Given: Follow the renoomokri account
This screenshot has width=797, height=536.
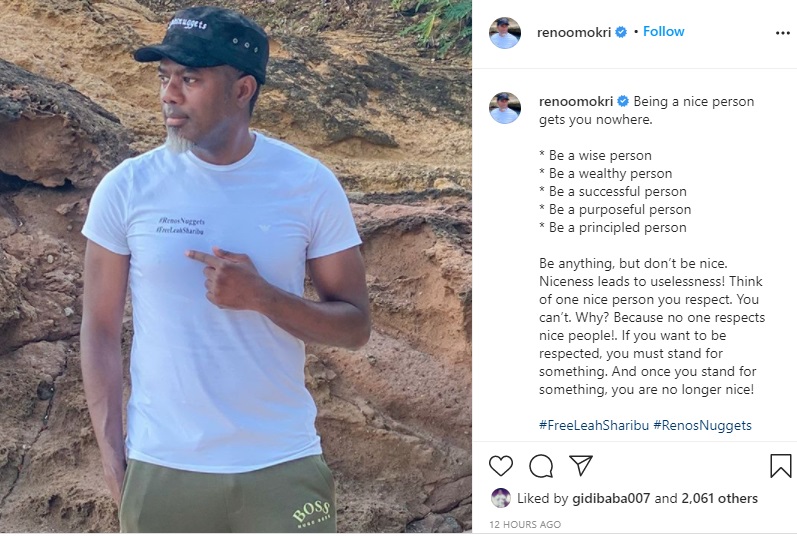Looking at the screenshot, I should [663, 32].
